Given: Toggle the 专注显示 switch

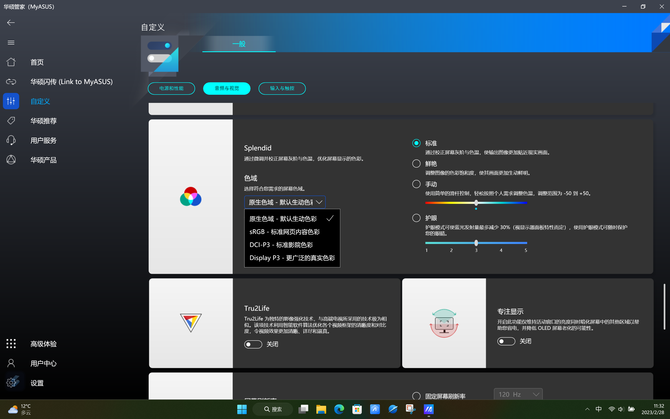Looking at the screenshot, I should (506, 341).
